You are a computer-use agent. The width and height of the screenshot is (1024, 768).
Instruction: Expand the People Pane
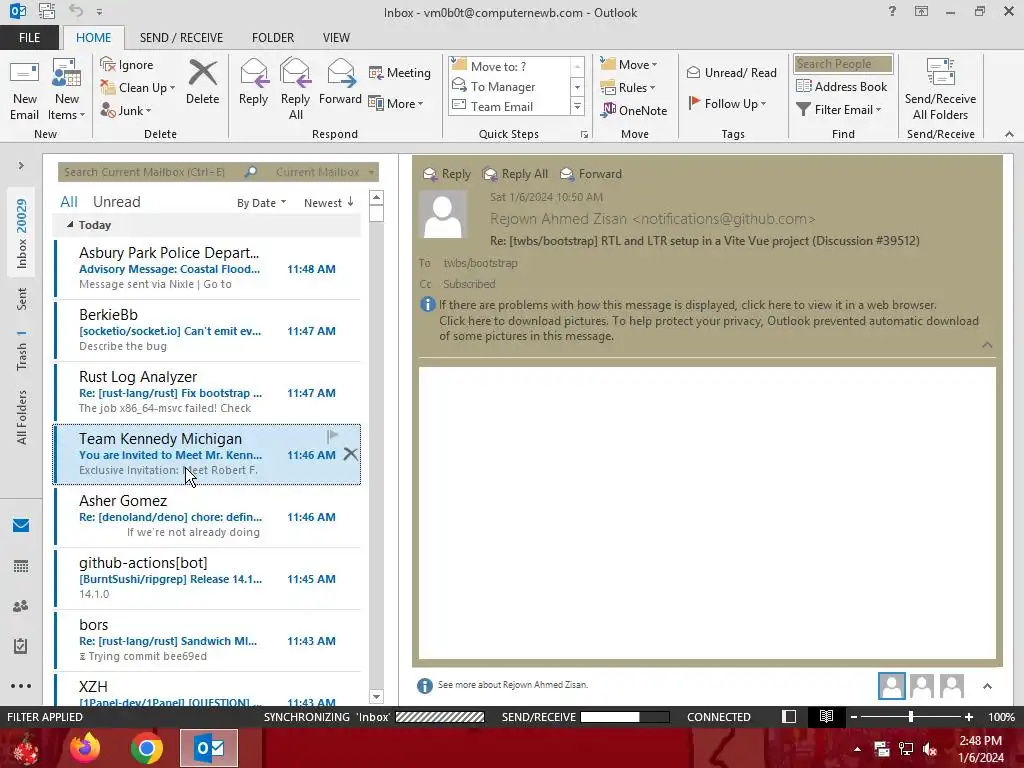tap(987, 686)
